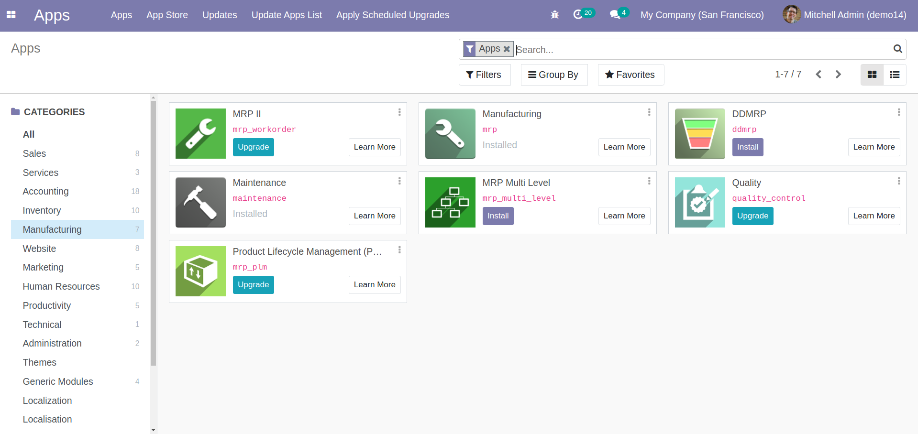Click Mitchell Admin avatar picture

(792, 15)
